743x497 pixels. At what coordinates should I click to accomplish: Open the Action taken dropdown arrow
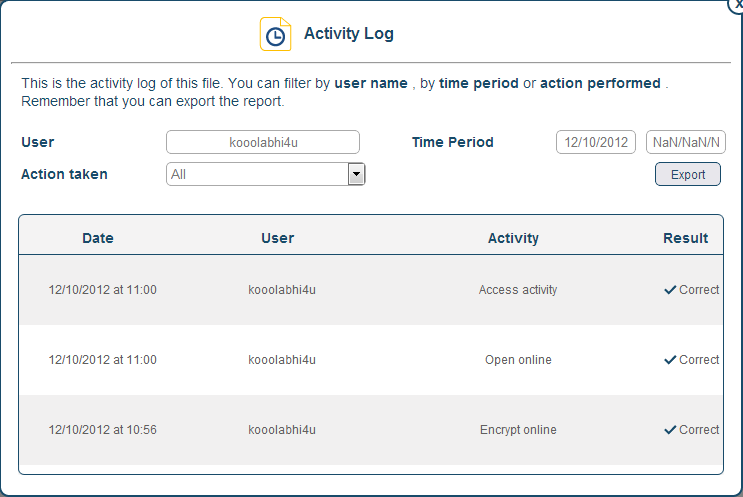355,175
